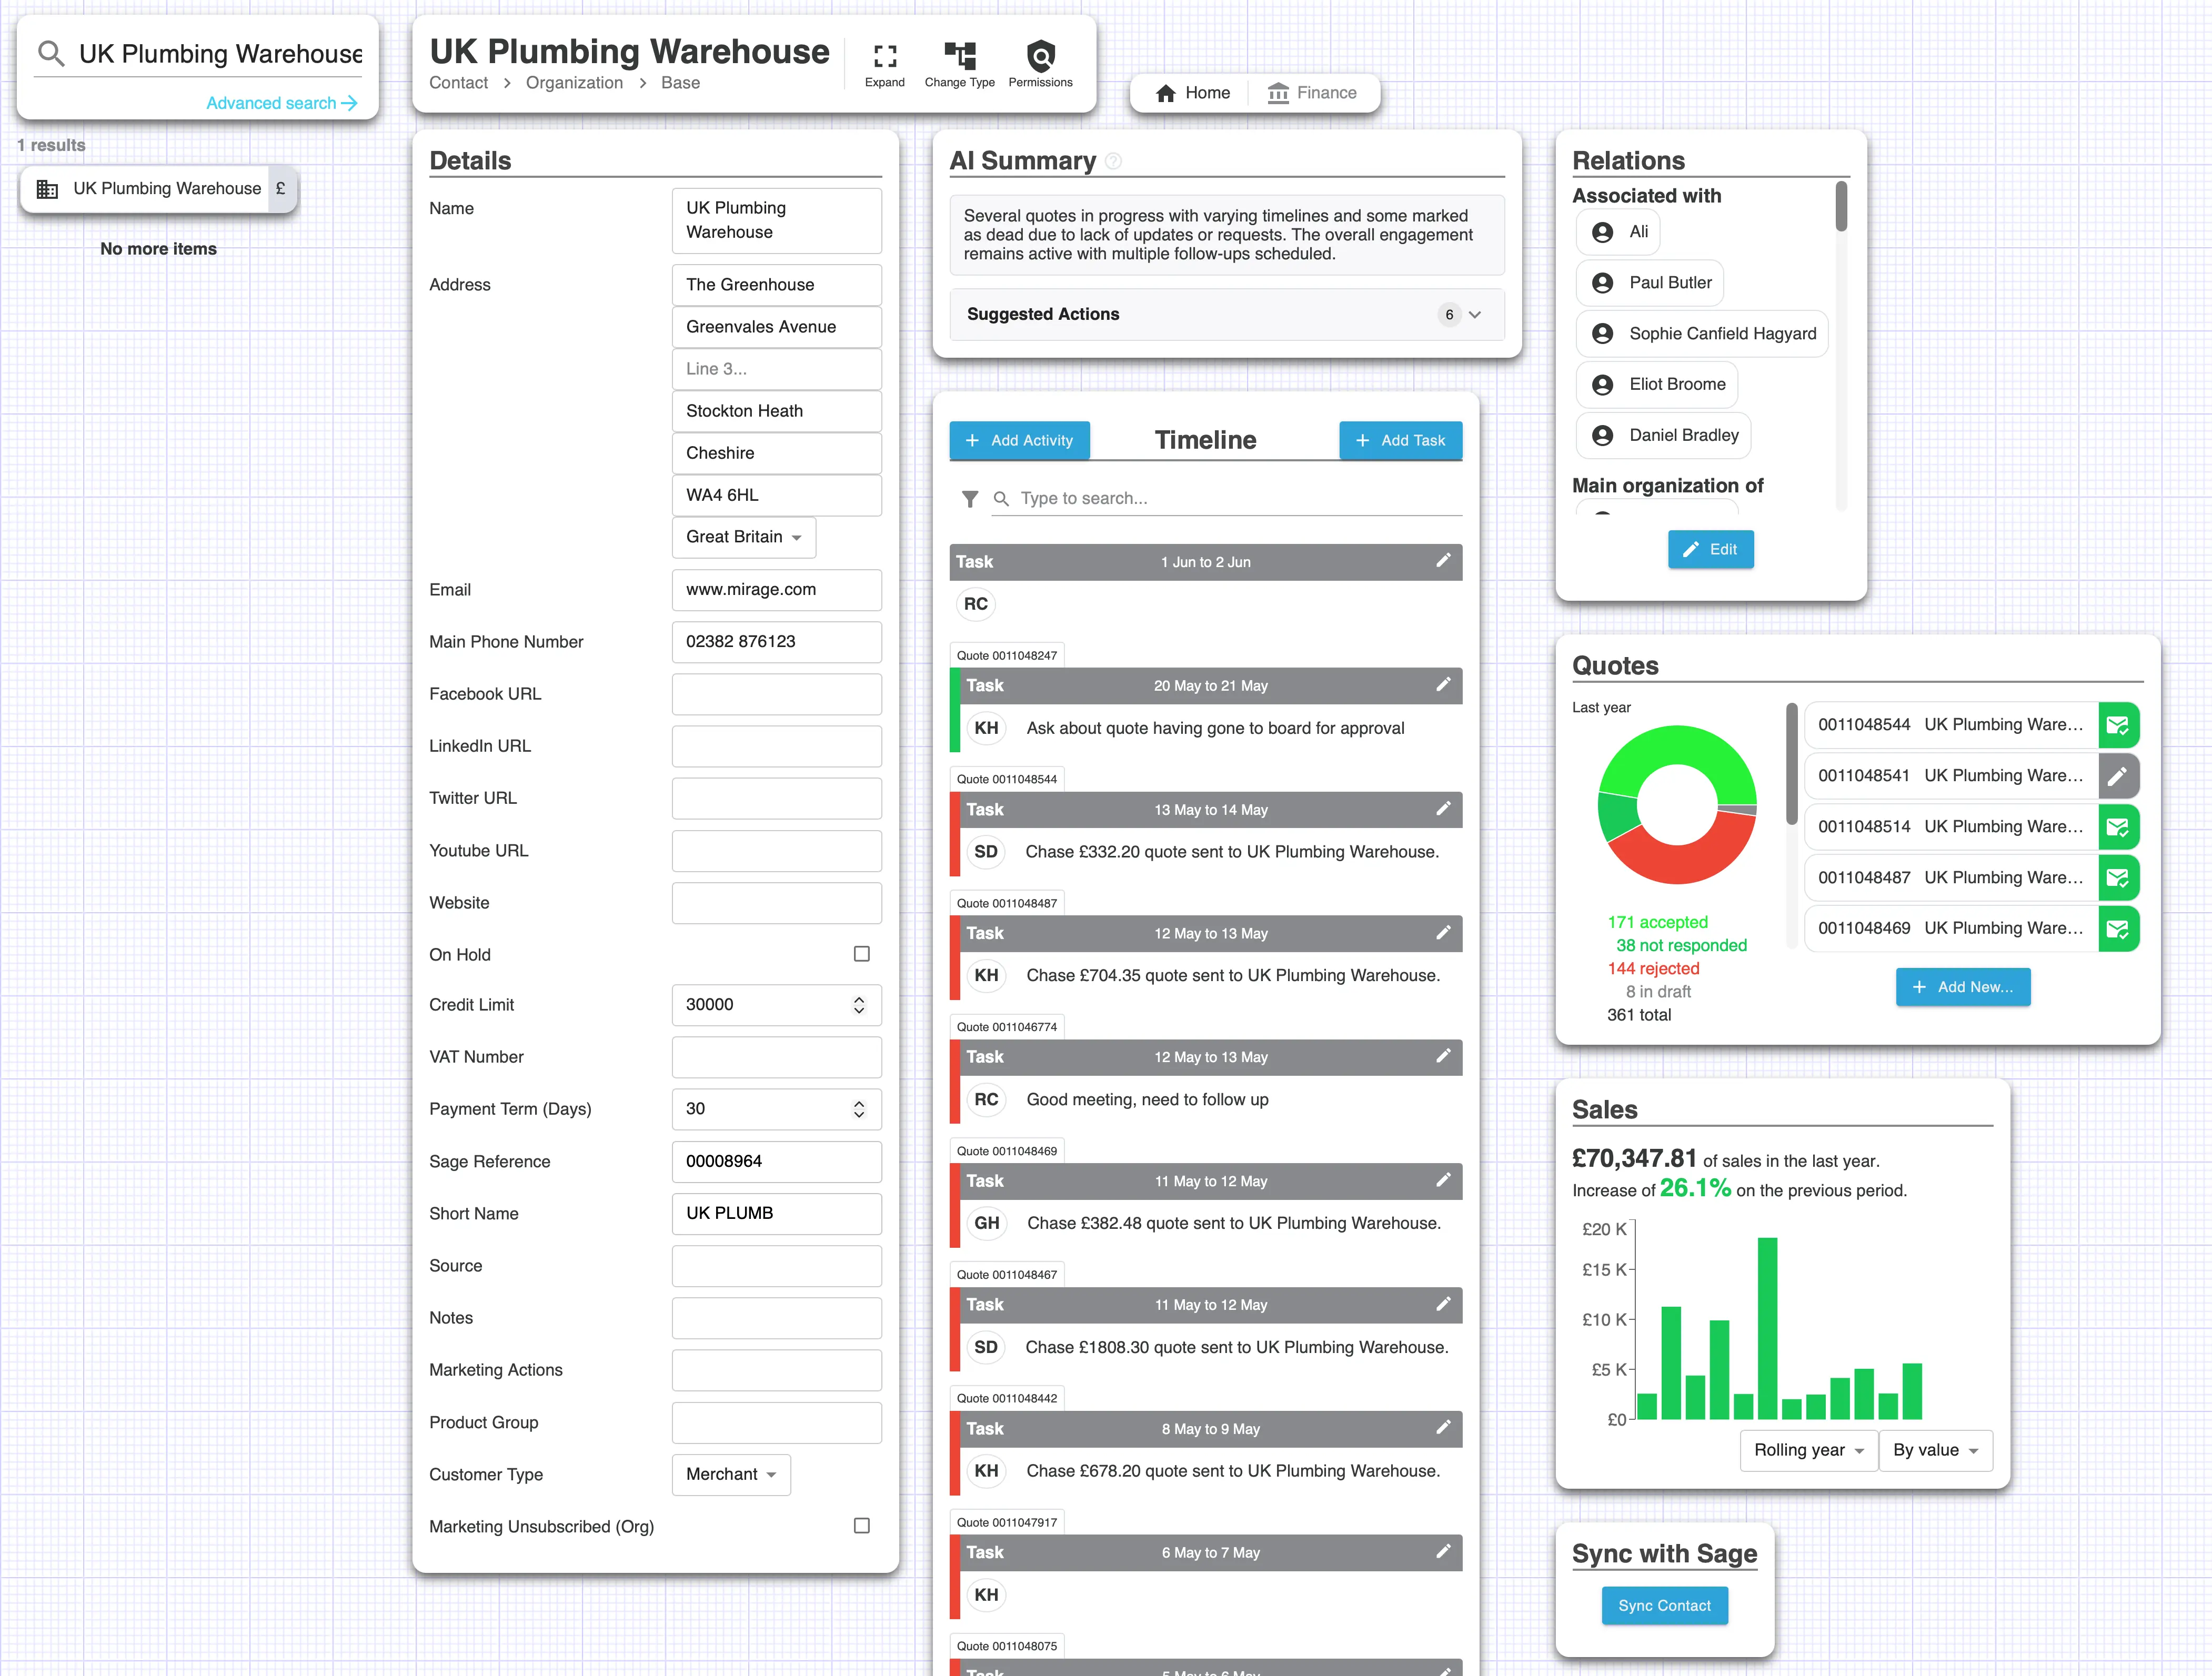Switch to the Finance tab

pyautogui.click(x=1311, y=93)
